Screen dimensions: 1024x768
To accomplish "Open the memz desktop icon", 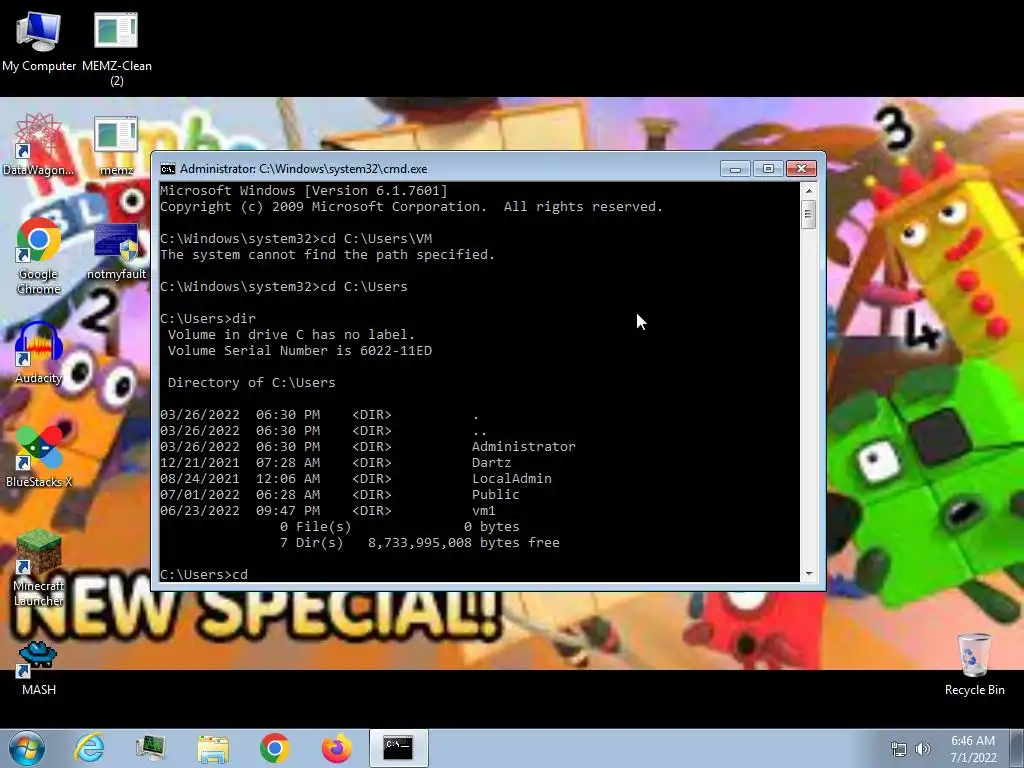I will pos(116,145).
